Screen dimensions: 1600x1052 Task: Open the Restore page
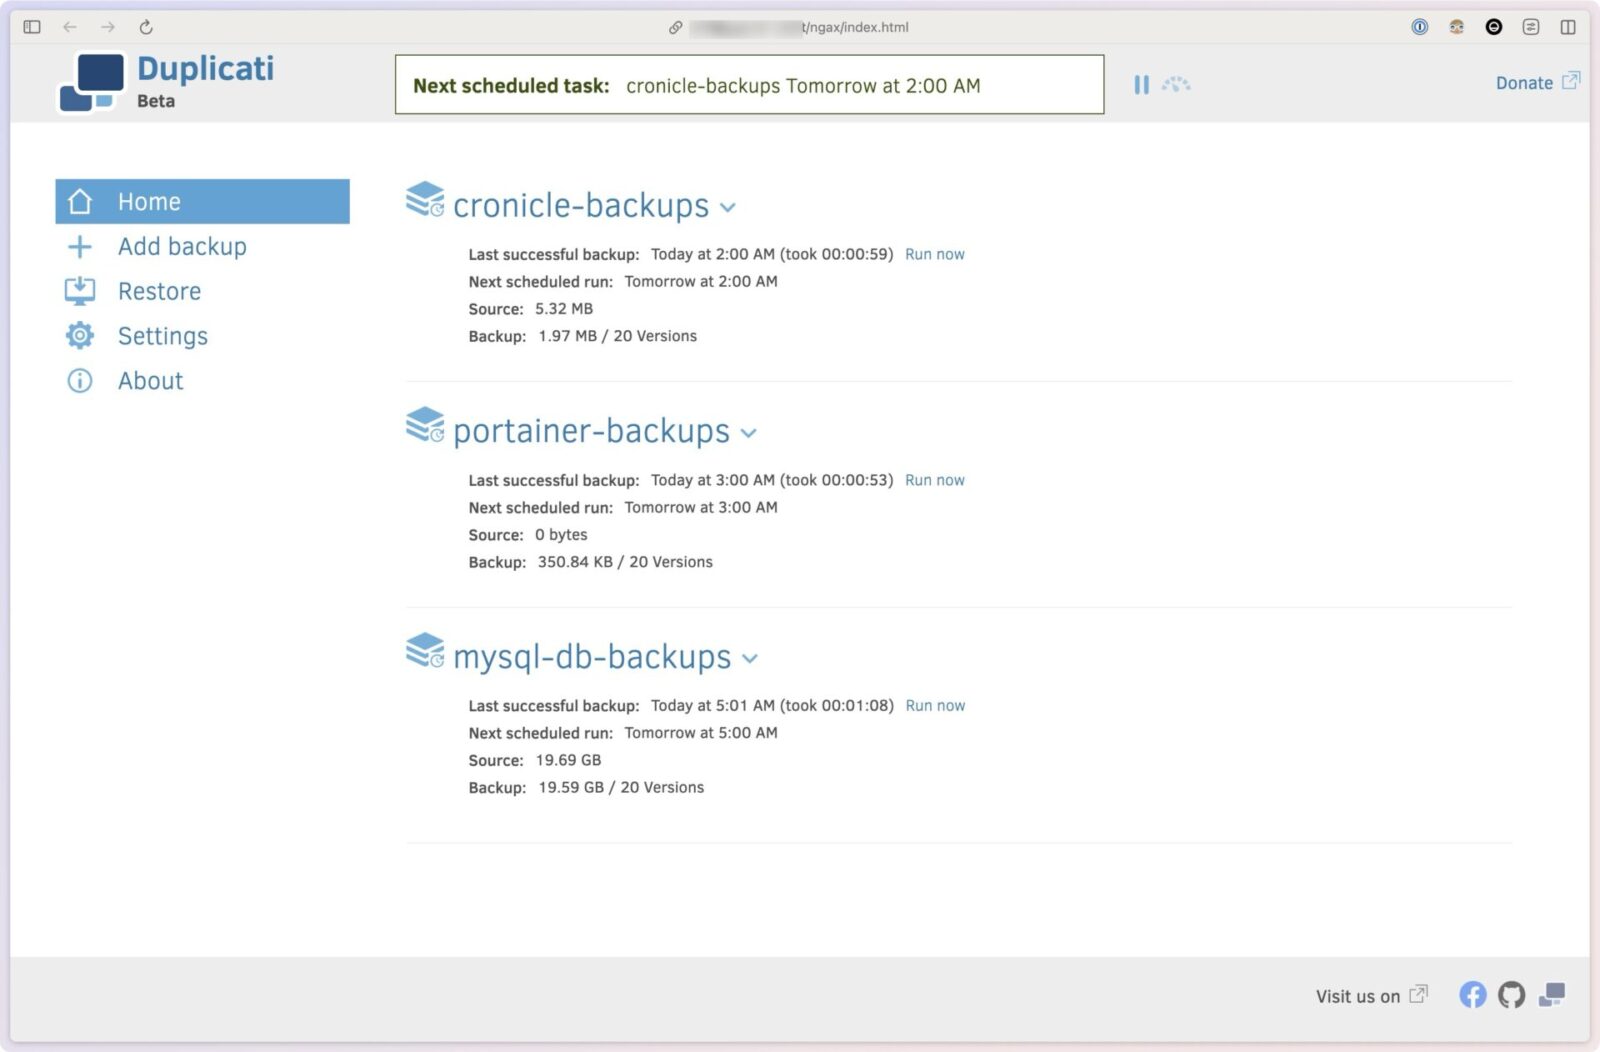point(159,291)
